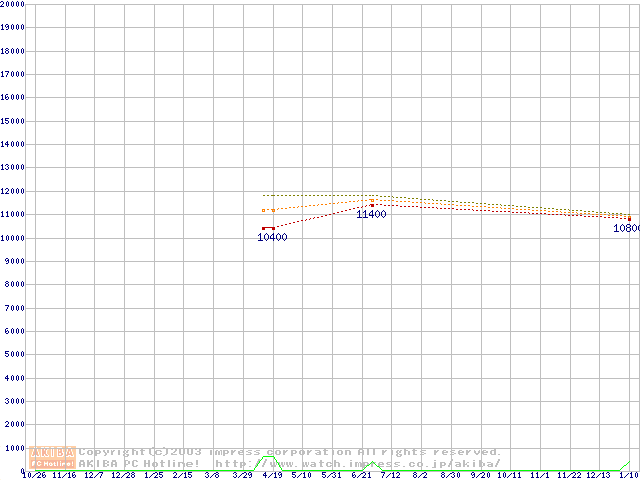Click the red data marker above the 10800 label
The image size is (640, 480).
click(629, 219)
